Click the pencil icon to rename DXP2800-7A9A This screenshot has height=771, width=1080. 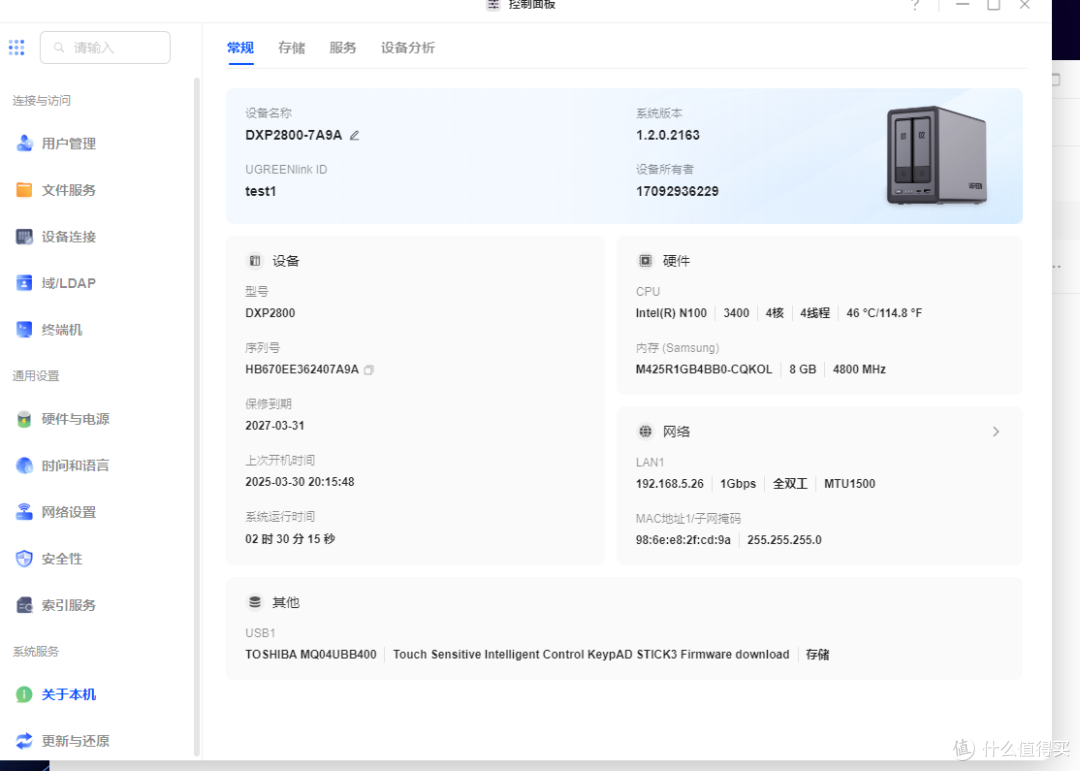[x=354, y=135]
